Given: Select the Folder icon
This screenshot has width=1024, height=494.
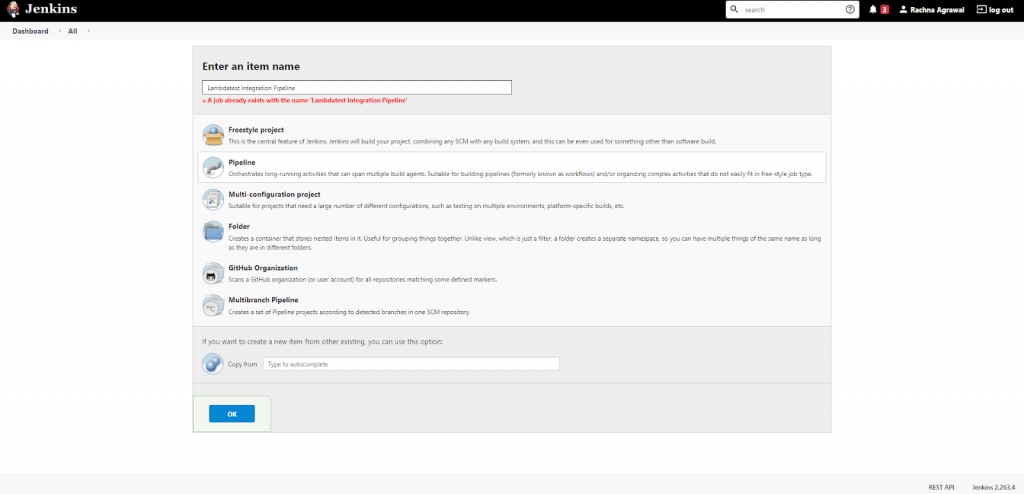Looking at the screenshot, I should [214, 231].
